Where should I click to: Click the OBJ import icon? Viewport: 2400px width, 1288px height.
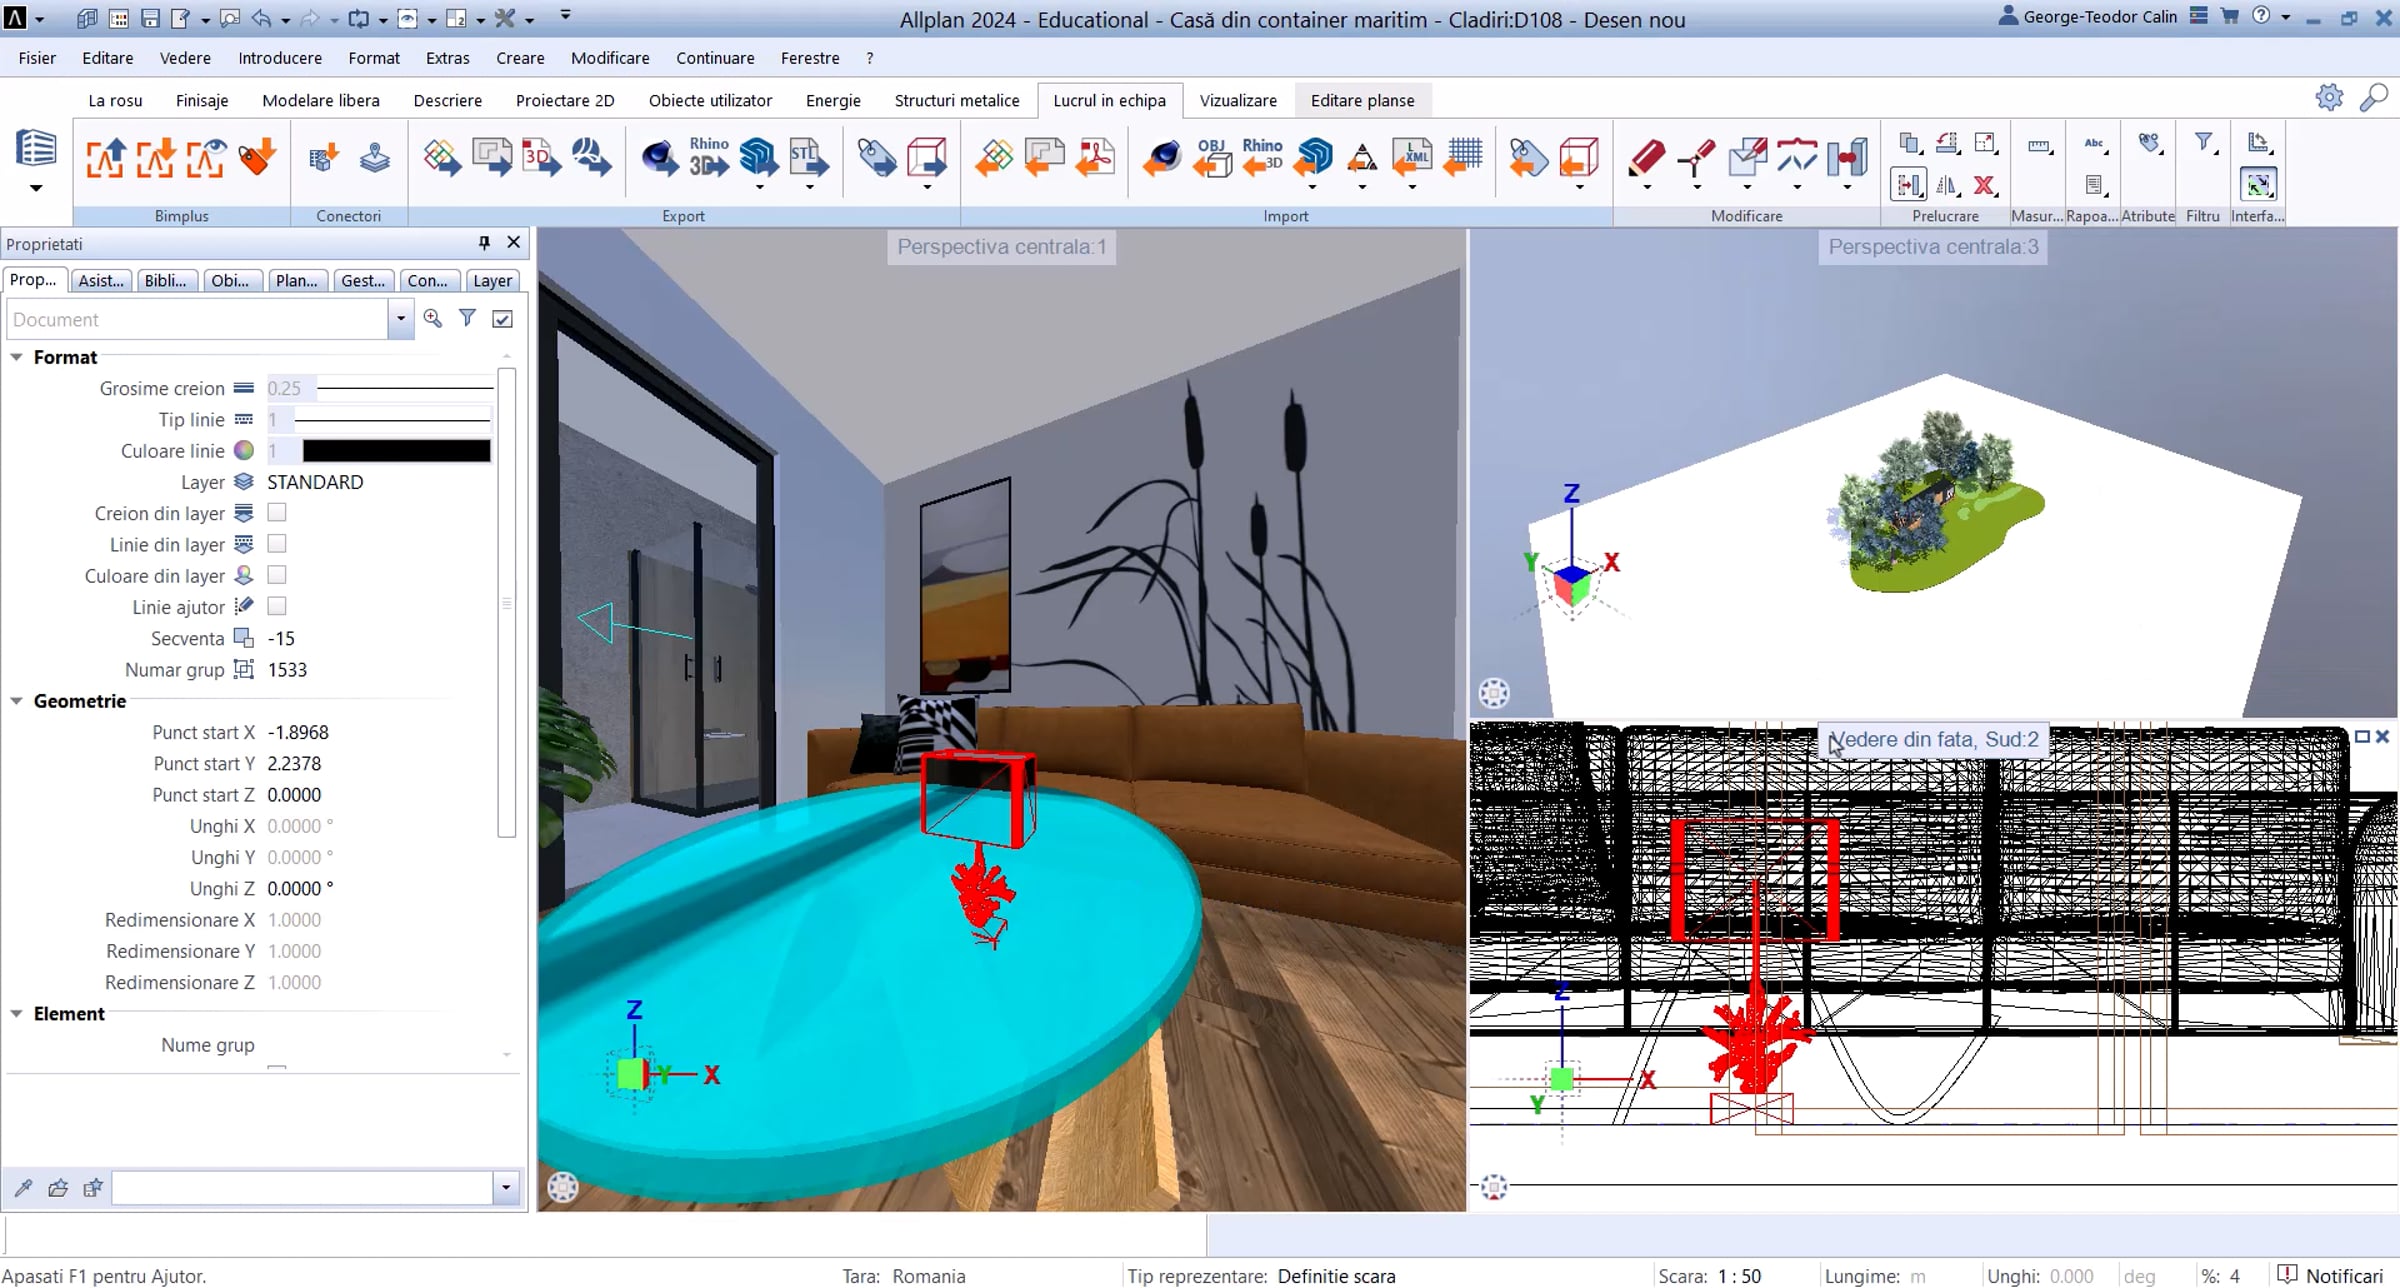click(1212, 157)
